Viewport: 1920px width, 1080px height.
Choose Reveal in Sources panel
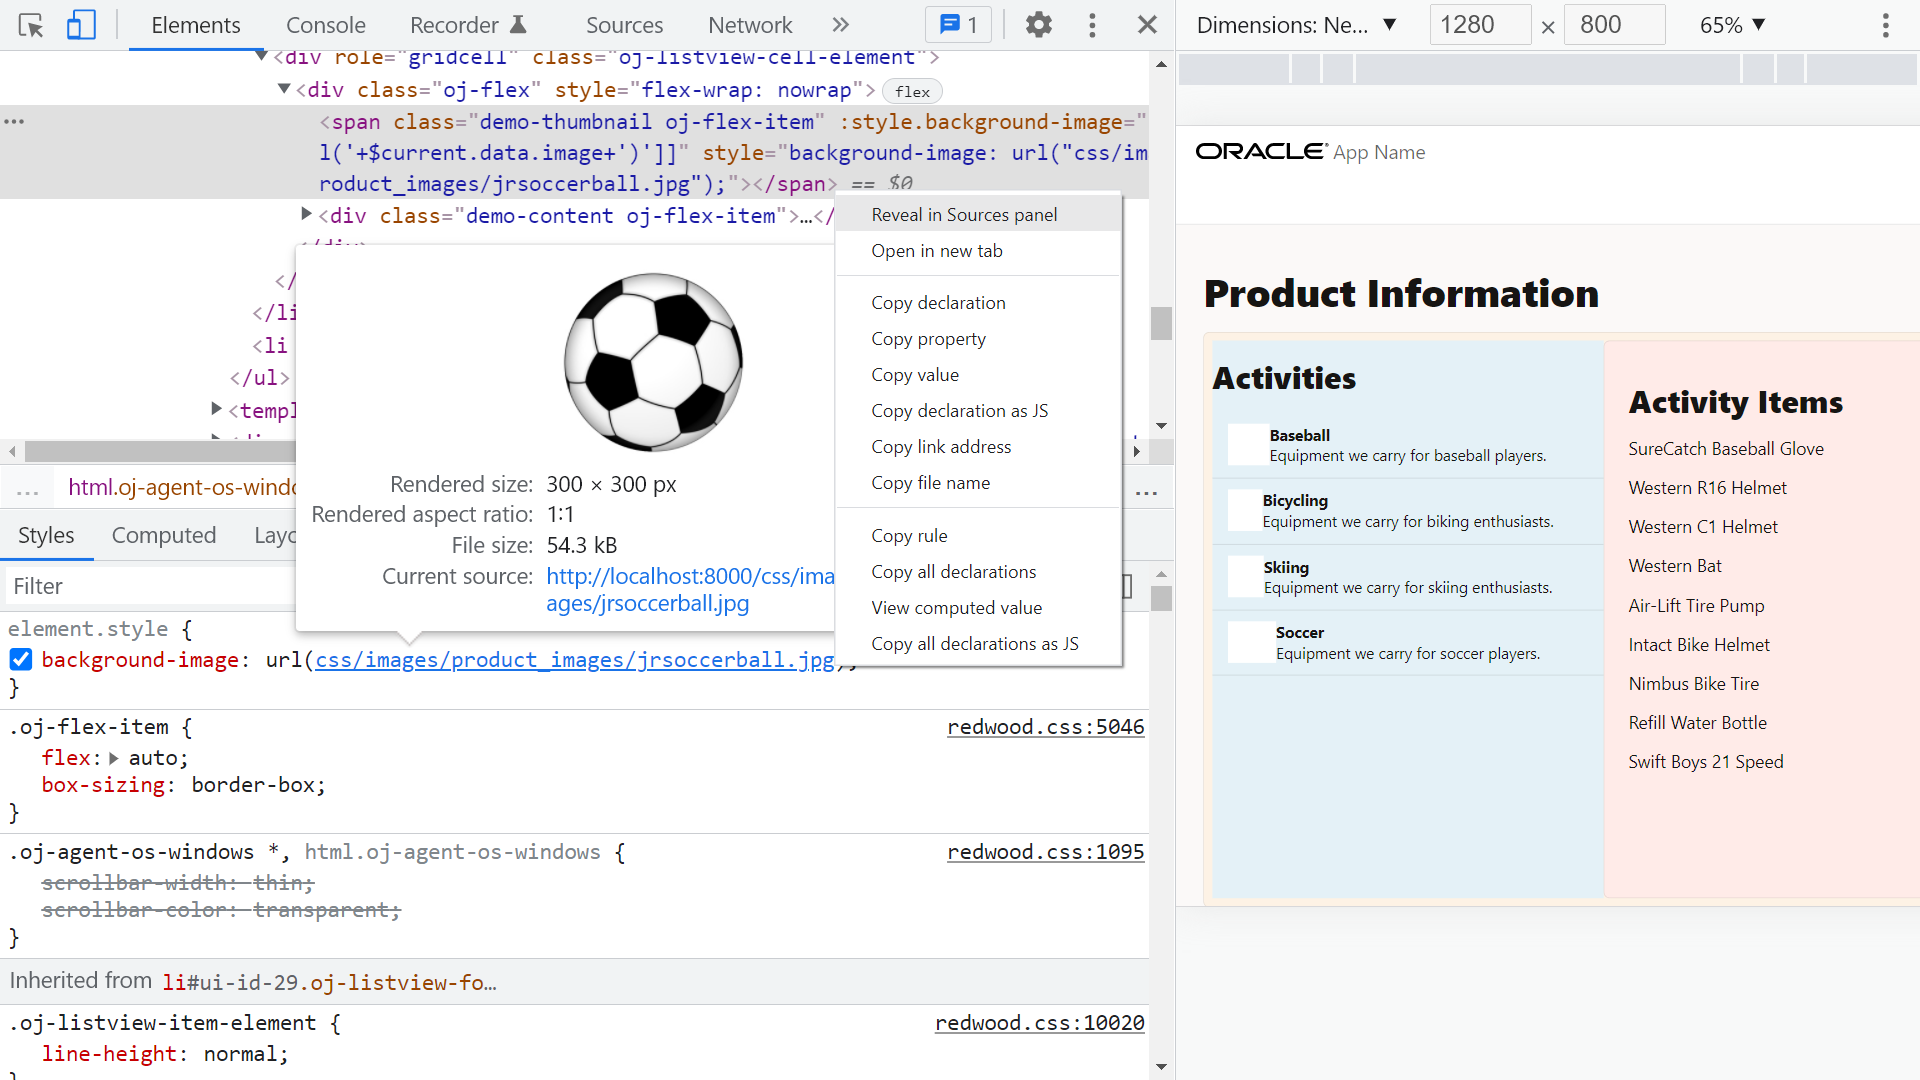(964, 215)
